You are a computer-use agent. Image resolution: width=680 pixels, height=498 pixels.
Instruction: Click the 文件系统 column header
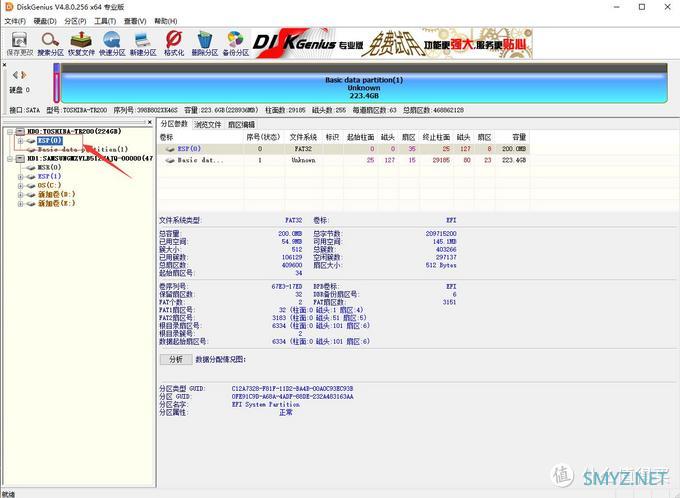pyautogui.click(x=303, y=138)
